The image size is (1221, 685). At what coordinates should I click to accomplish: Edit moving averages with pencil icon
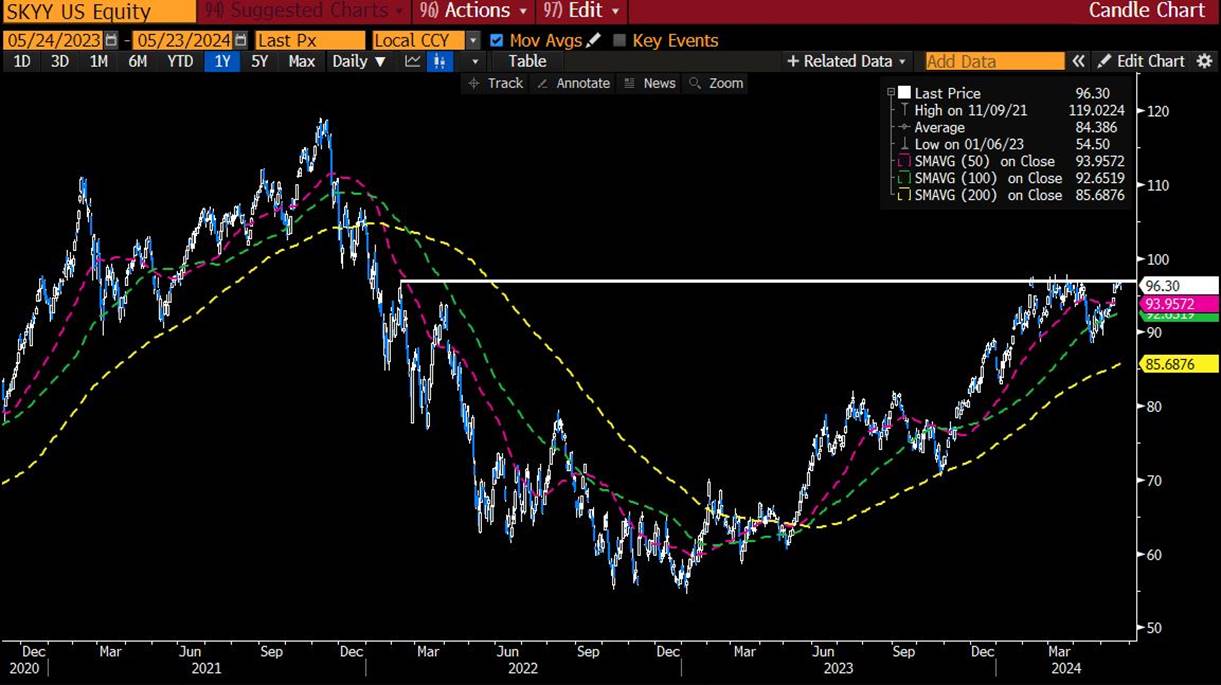coord(594,40)
